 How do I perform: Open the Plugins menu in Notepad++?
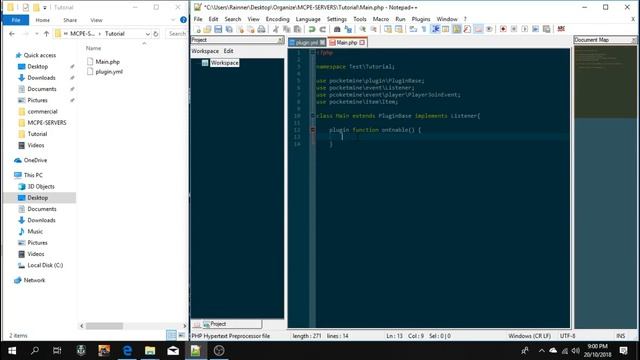click(420, 19)
